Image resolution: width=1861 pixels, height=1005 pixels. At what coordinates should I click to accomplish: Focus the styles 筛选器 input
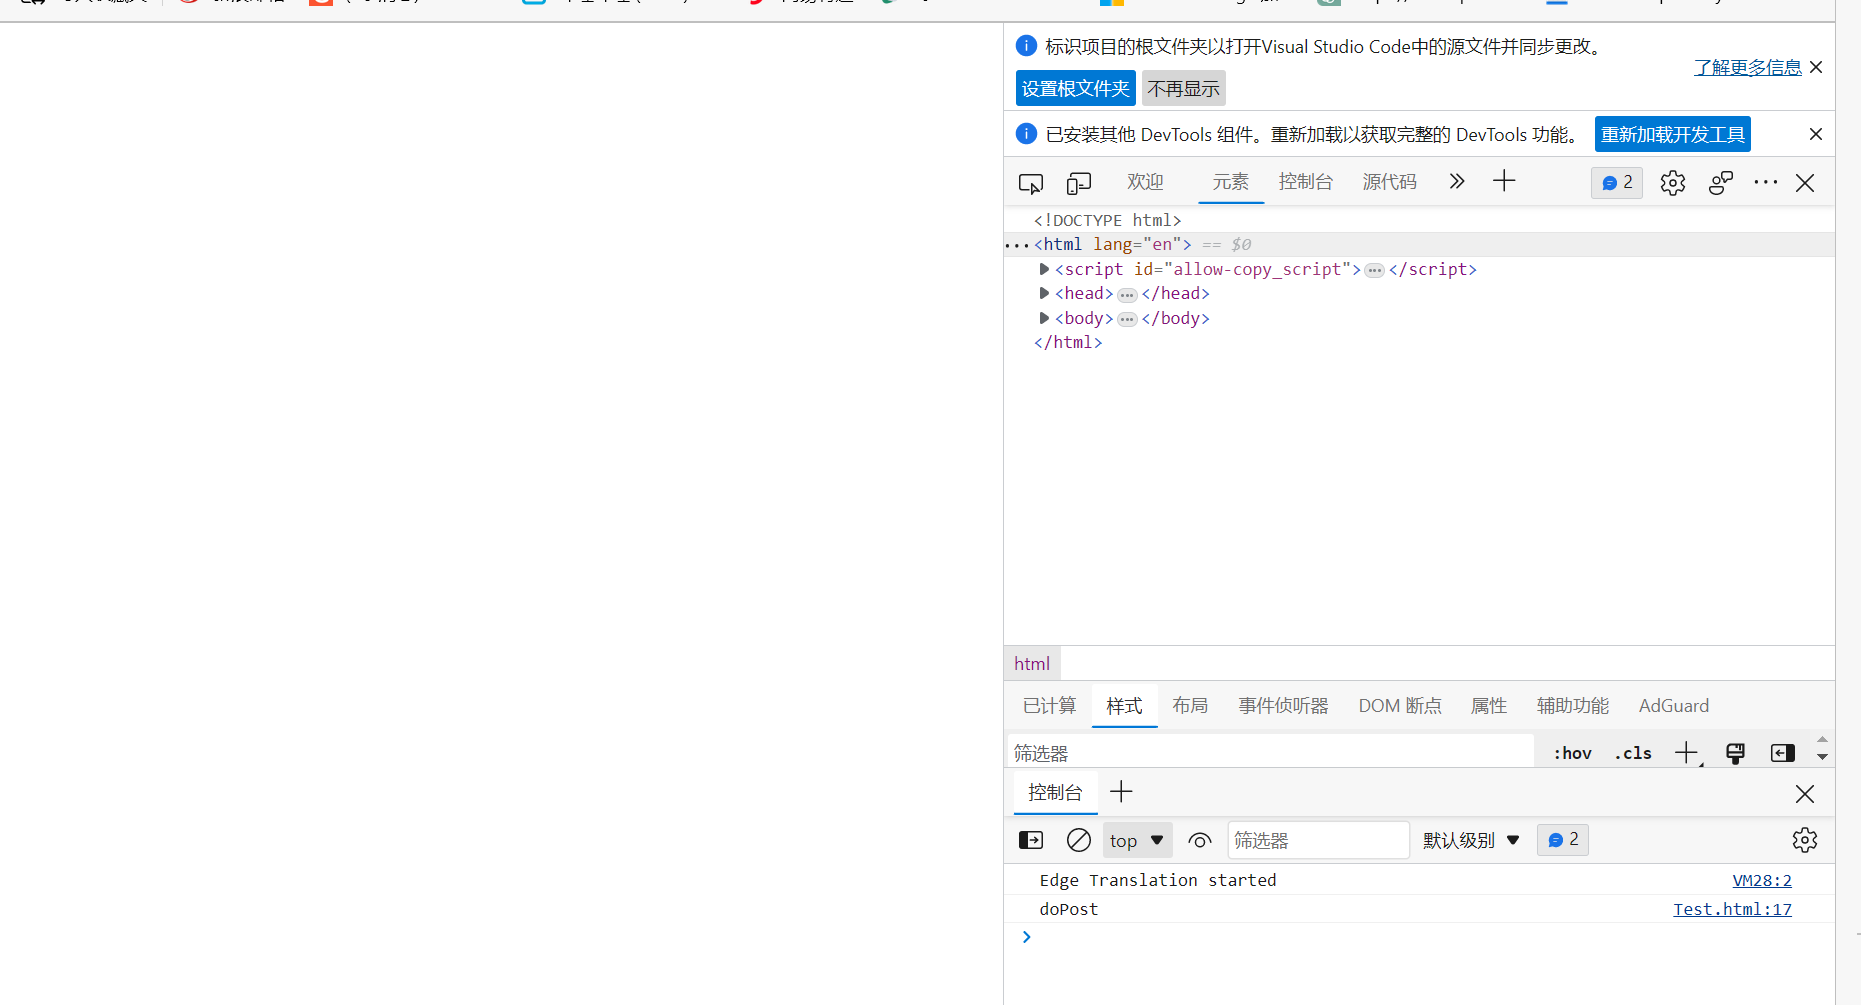pyautogui.click(x=1270, y=753)
